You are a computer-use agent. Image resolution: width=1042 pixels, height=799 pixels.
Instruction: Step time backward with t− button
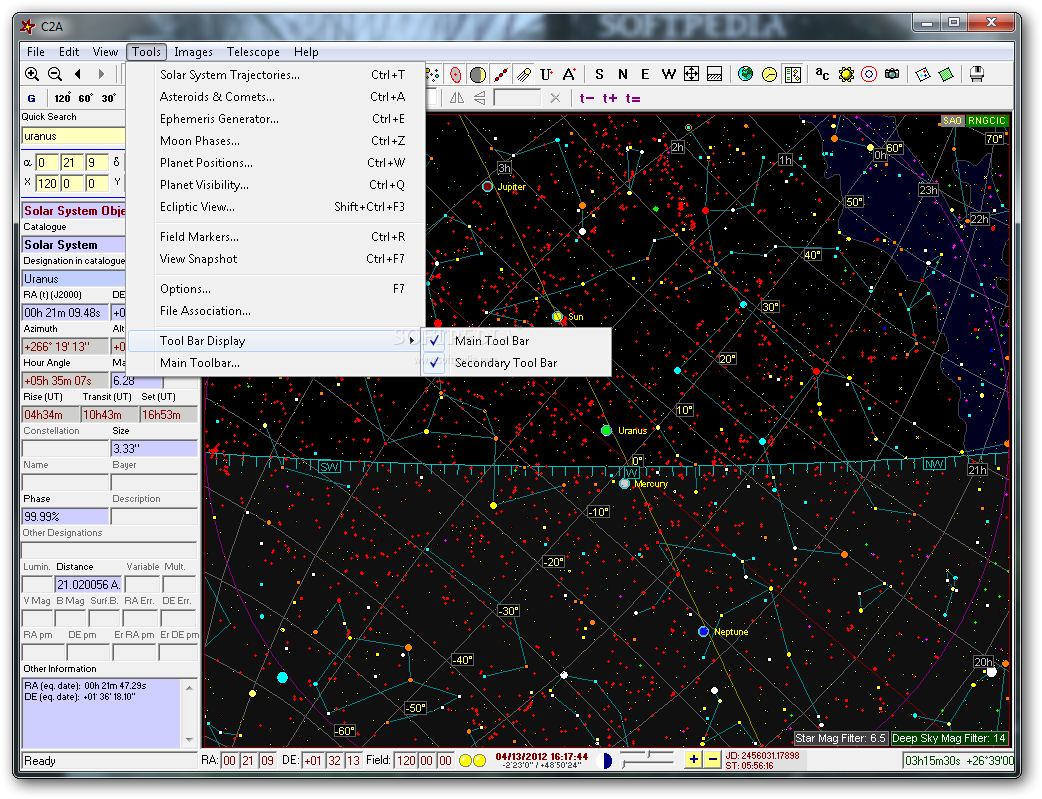pyautogui.click(x=587, y=98)
